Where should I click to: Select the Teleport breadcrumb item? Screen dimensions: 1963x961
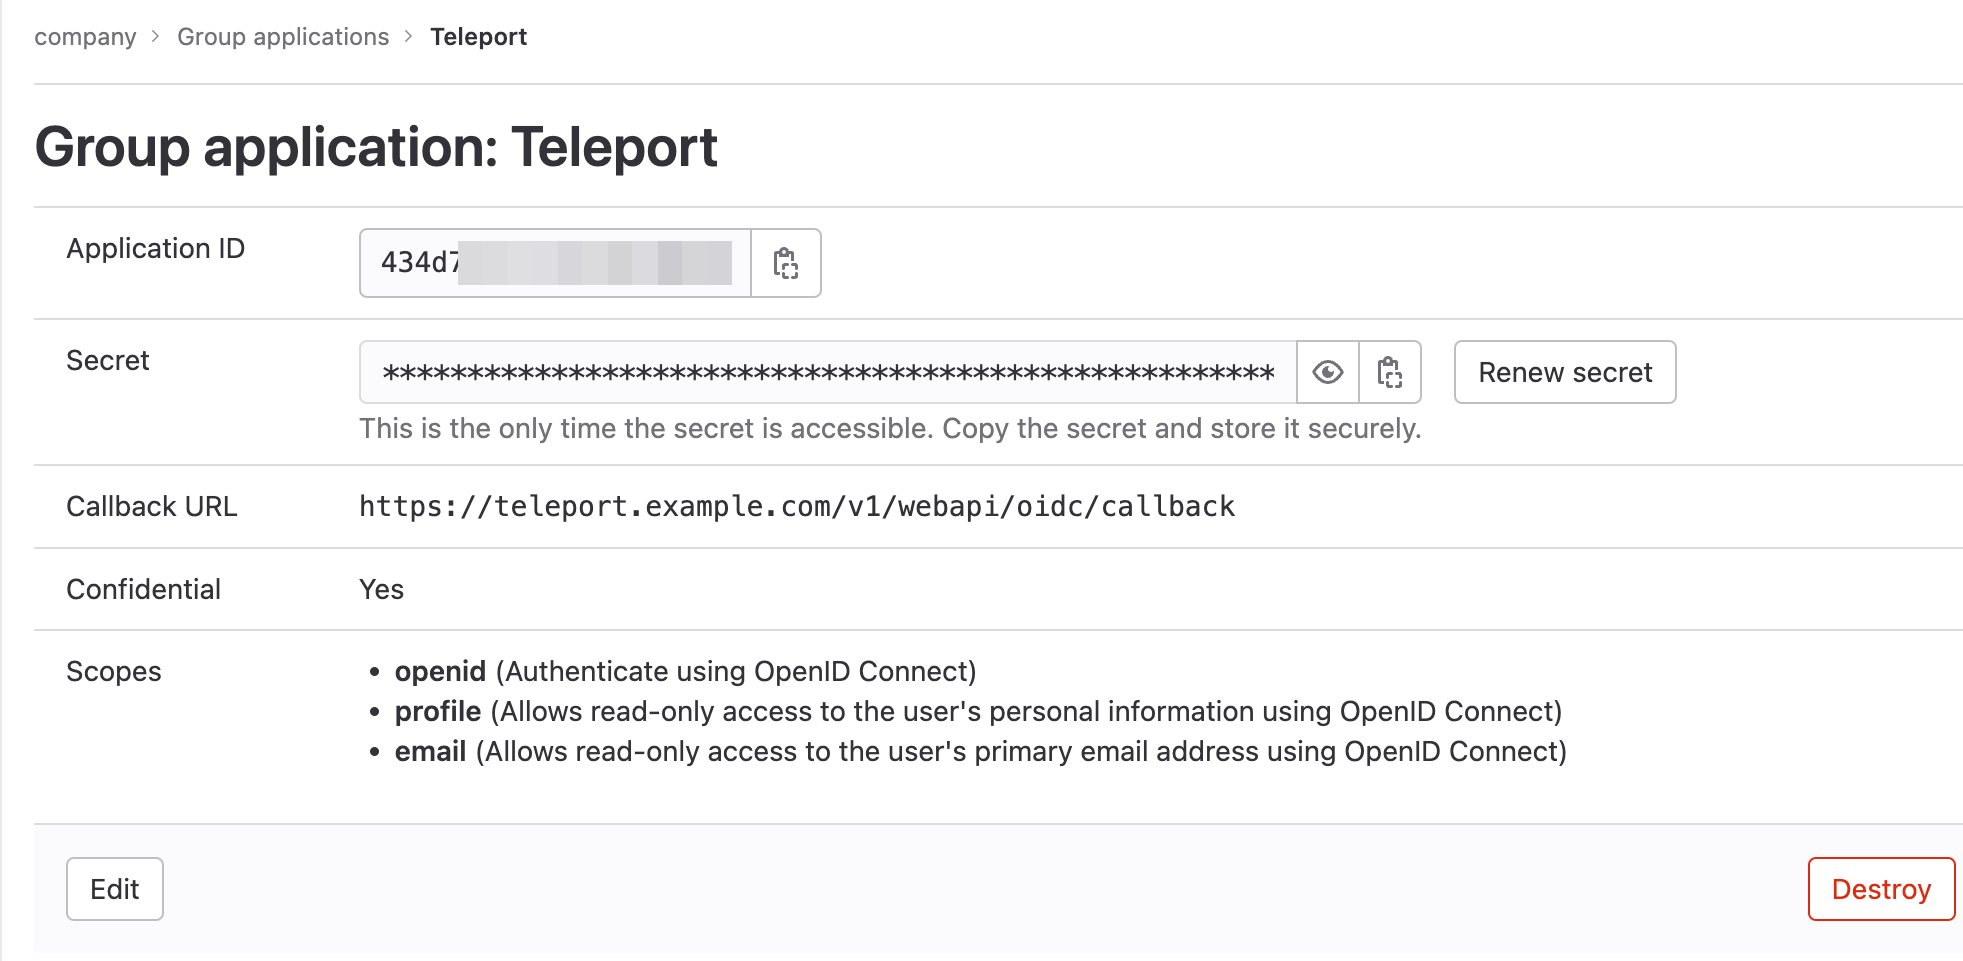click(478, 37)
